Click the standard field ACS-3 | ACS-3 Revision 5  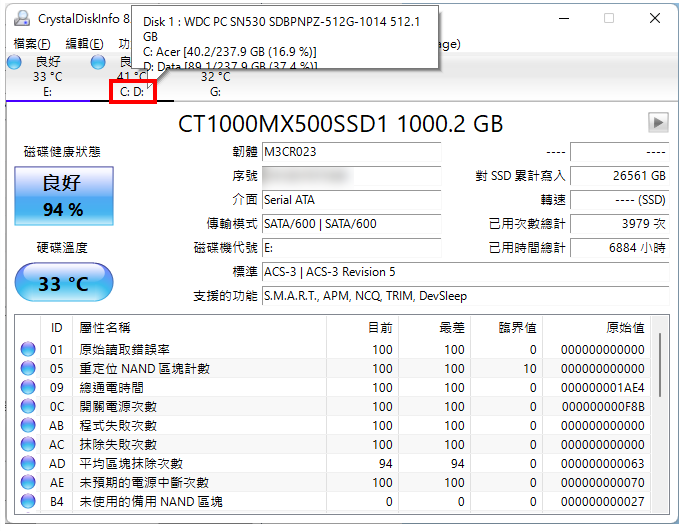[x=466, y=272]
